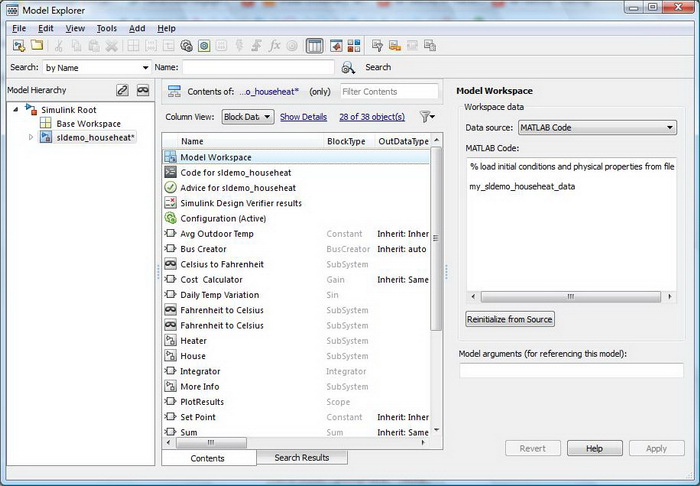The width and height of the screenshot is (700, 486).
Task: Click the Name search input field
Action: (x=258, y=68)
